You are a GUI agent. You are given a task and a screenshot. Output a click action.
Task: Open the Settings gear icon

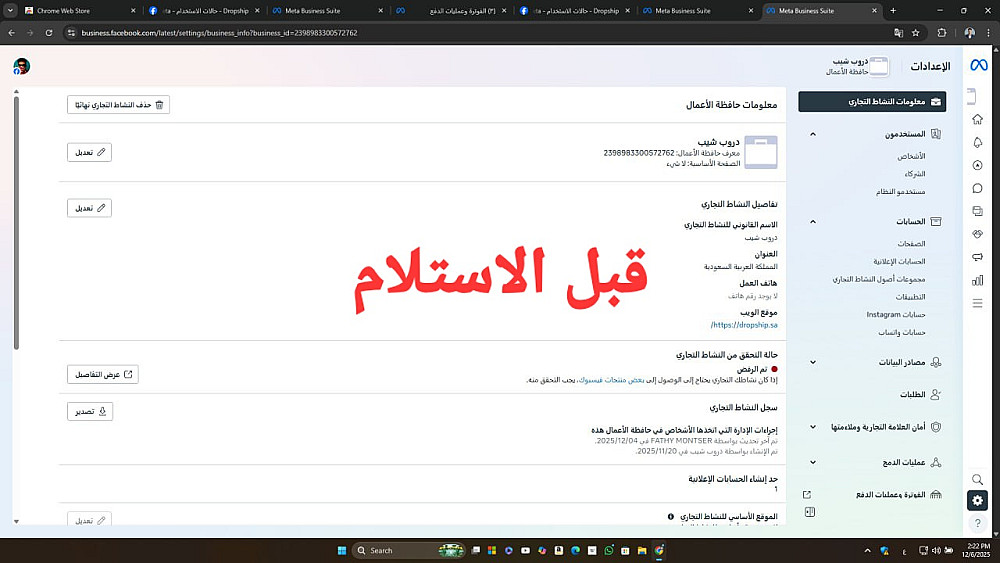[x=977, y=501]
